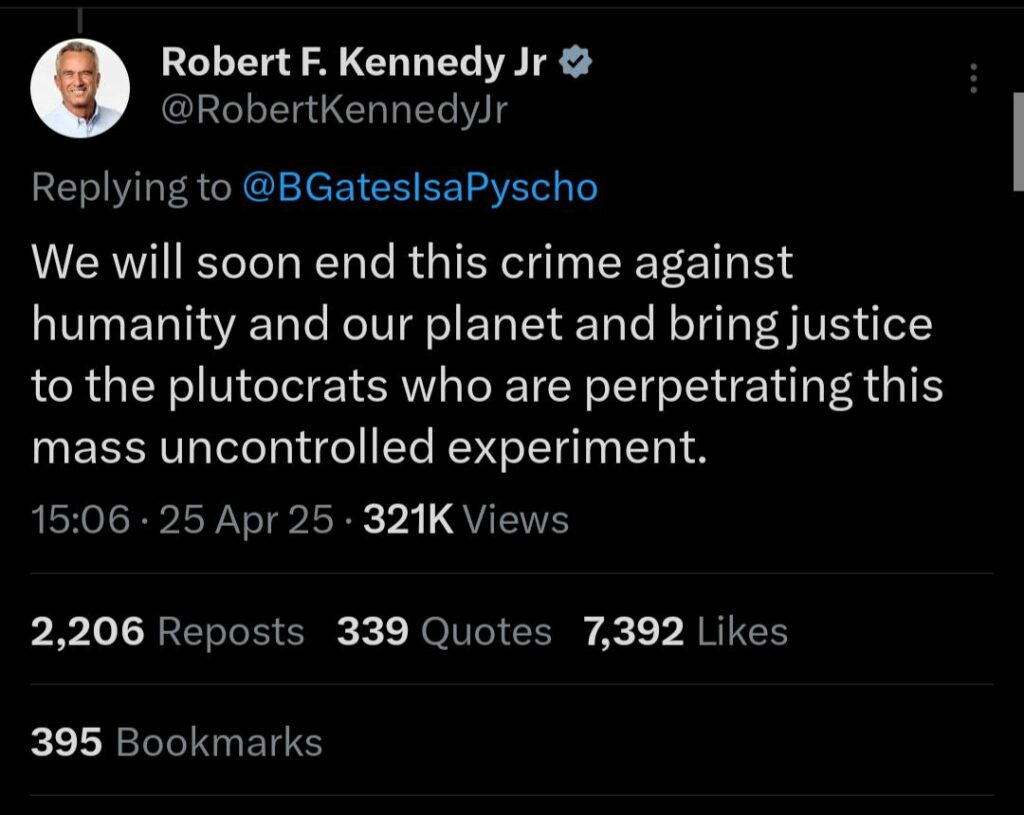Click the 395 Bookmarks count
1024x815 pixels.
(176, 742)
